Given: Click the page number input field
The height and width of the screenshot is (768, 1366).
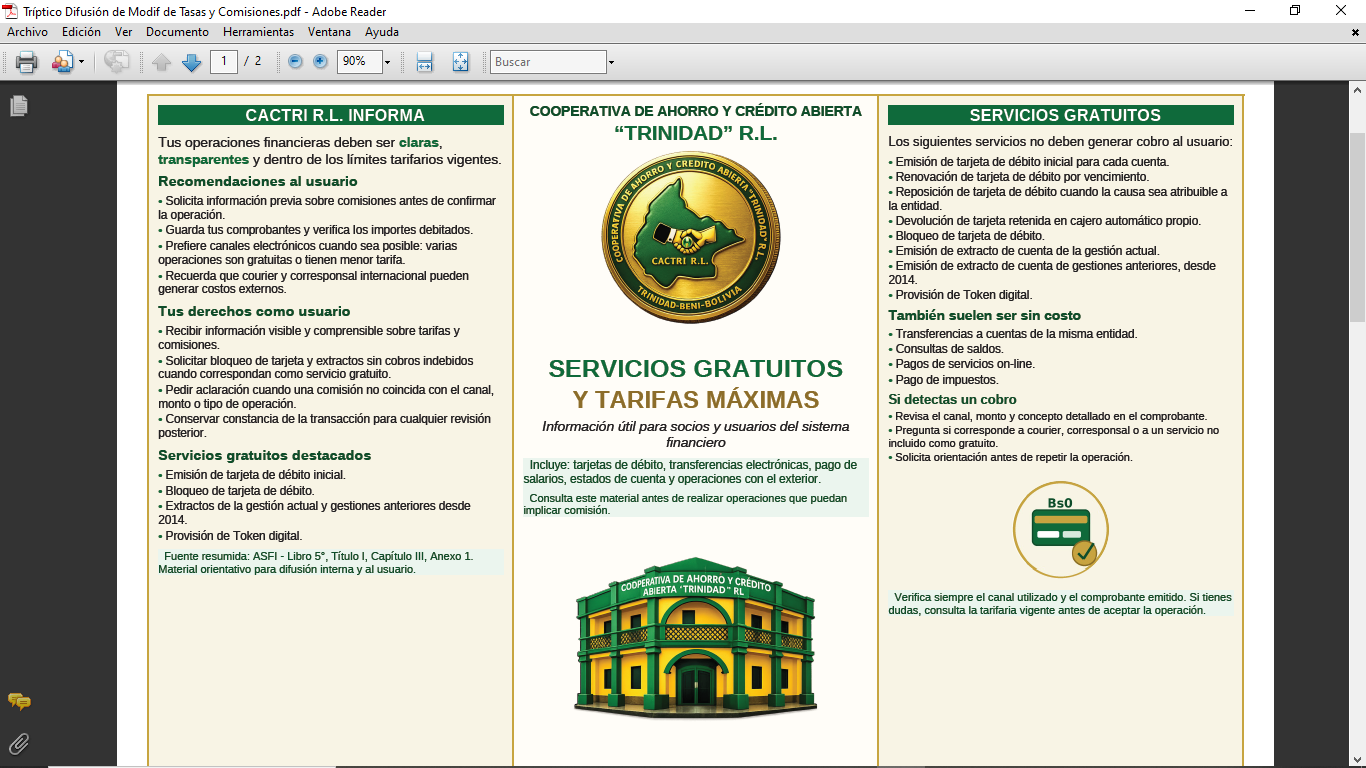Looking at the screenshot, I should [223, 62].
